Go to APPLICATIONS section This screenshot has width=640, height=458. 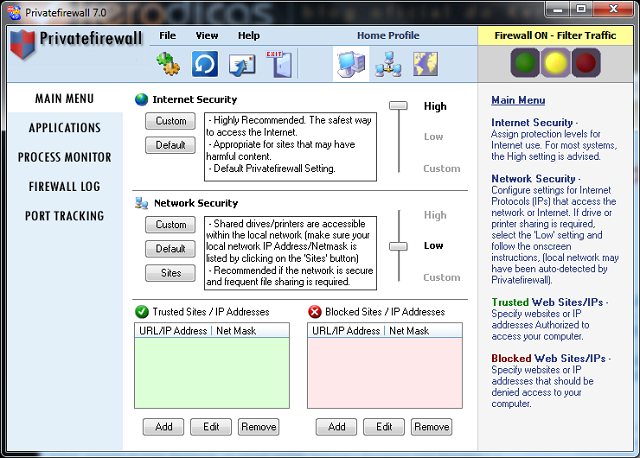64,128
